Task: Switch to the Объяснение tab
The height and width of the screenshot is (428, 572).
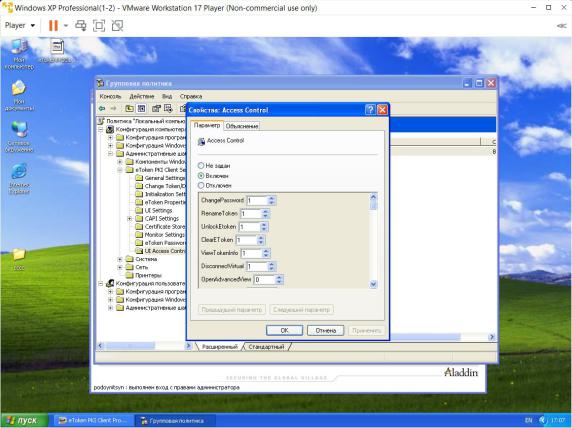Action: [242, 126]
